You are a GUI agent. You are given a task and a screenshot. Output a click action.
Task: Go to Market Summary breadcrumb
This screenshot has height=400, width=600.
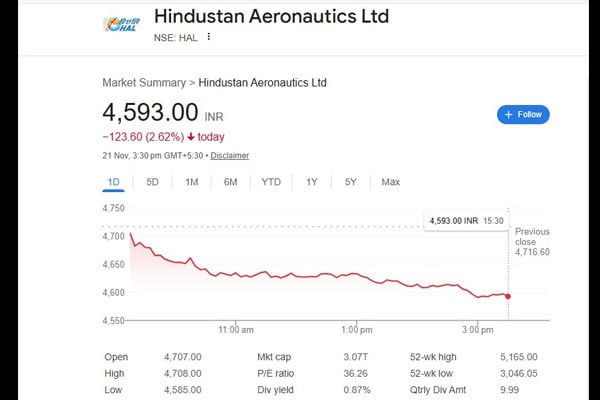coord(144,82)
